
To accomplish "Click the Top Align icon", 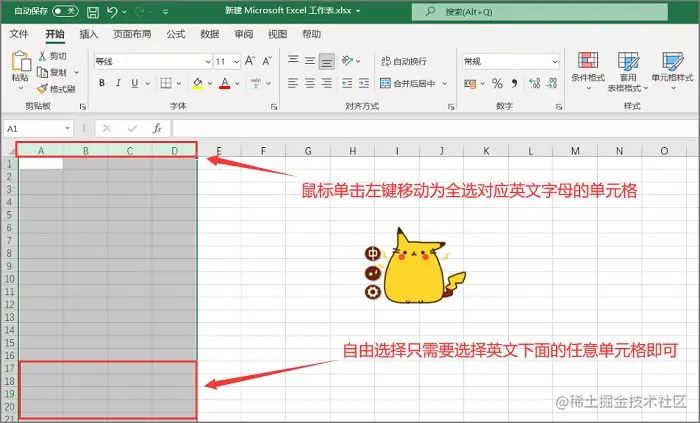I will 293,61.
